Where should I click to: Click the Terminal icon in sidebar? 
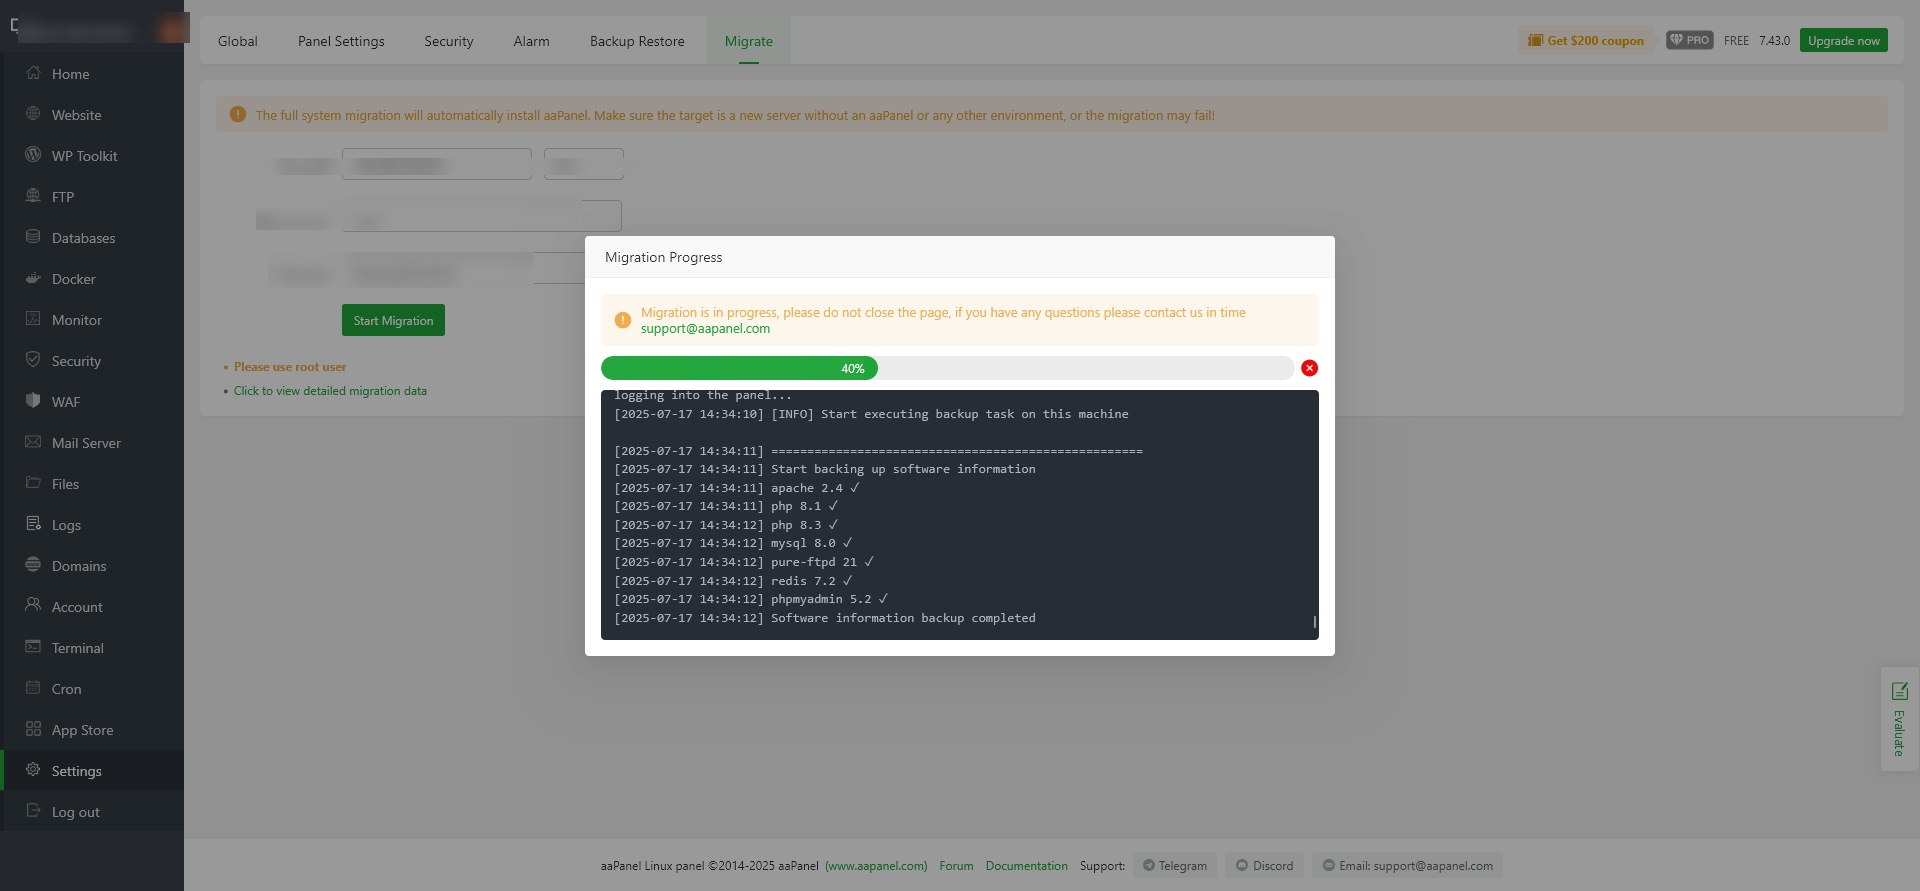click(33, 647)
